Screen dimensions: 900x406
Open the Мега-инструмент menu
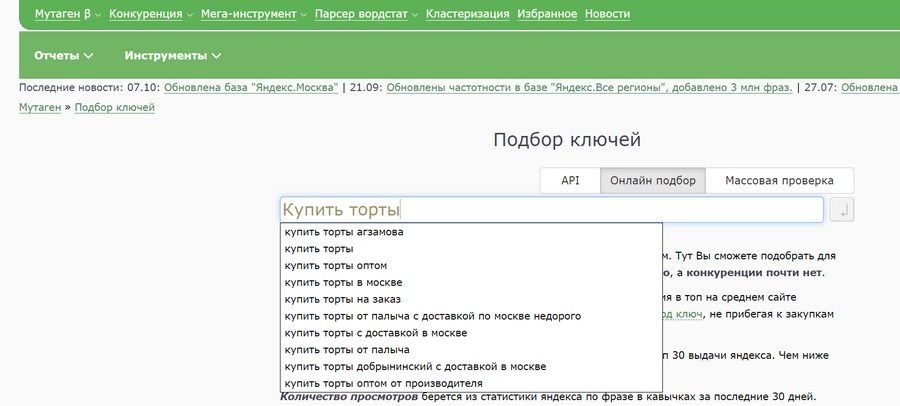pos(249,14)
